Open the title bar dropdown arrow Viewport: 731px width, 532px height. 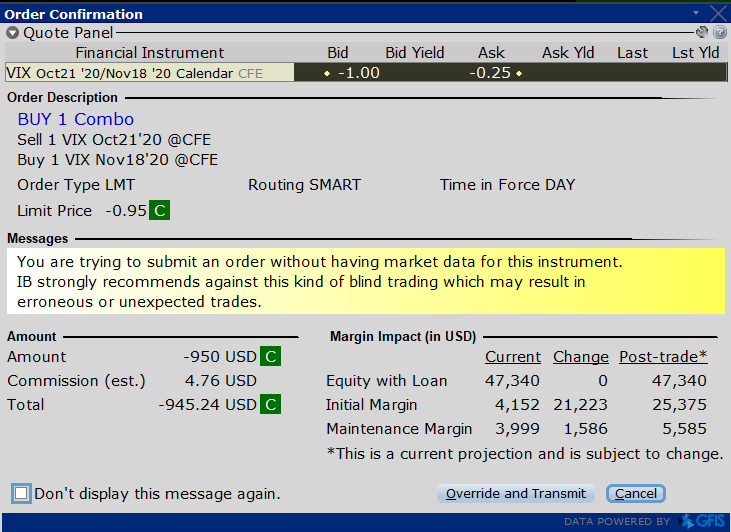(x=696, y=13)
